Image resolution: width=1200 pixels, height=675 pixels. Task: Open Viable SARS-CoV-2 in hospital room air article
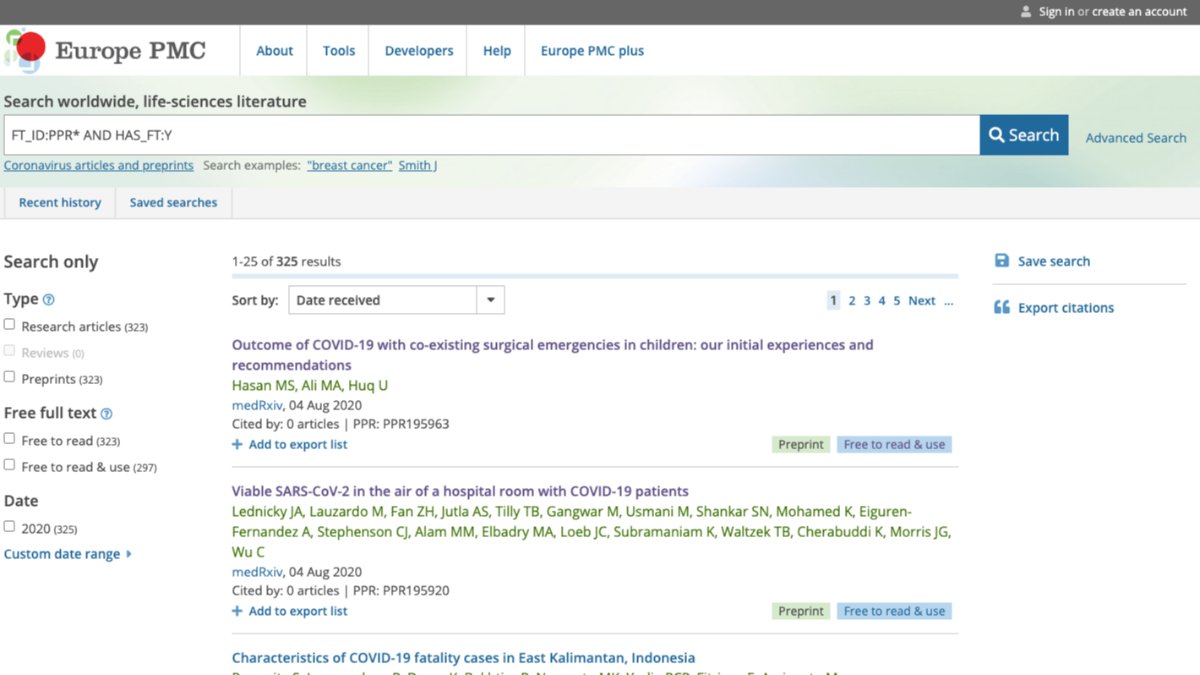pyautogui.click(x=460, y=492)
